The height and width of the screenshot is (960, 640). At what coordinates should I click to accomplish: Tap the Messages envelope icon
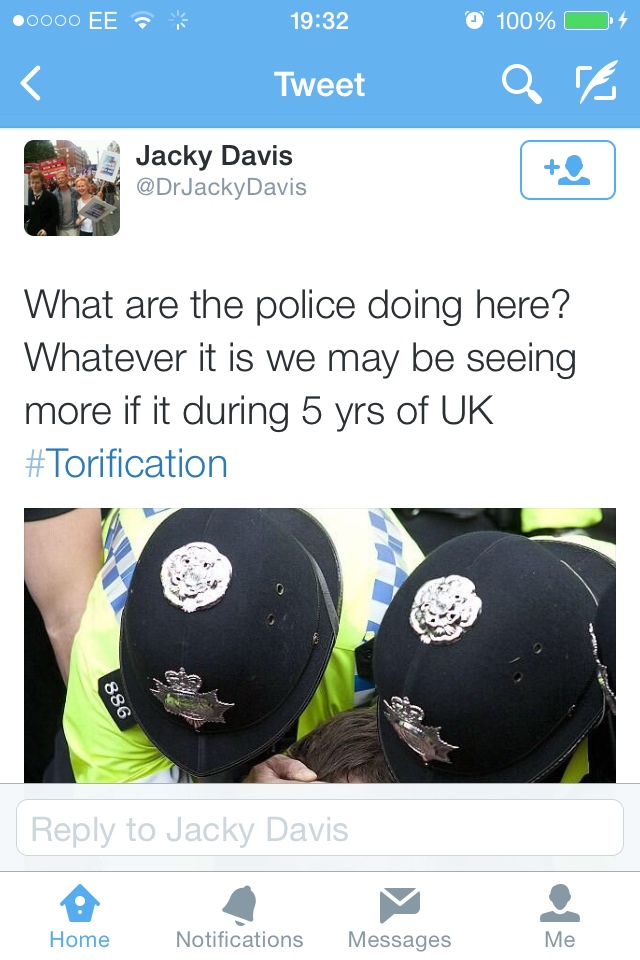pyautogui.click(x=399, y=904)
